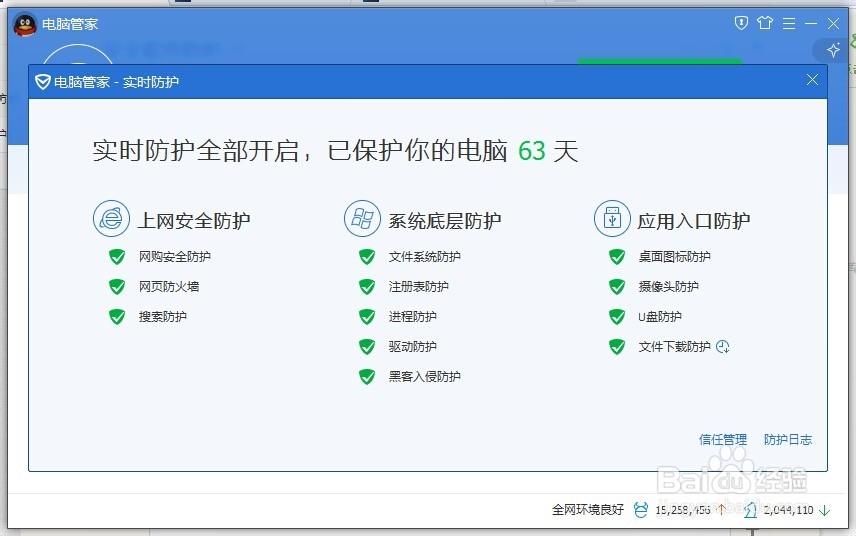The width and height of the screenshot is (856, 536).
Task: Click the 2,044,110 counter value
Action: point(788,510)
